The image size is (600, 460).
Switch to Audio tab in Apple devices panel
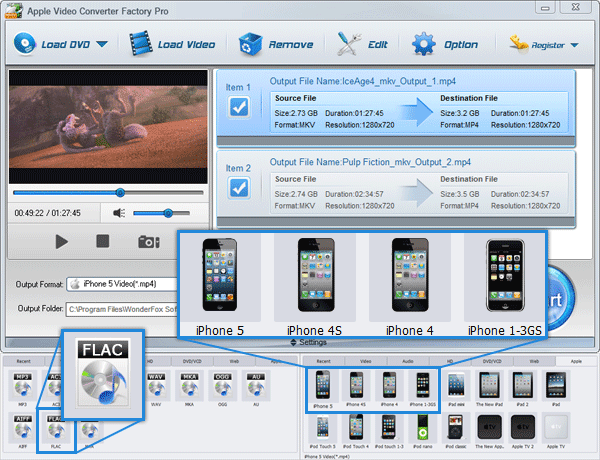(408, 361)
